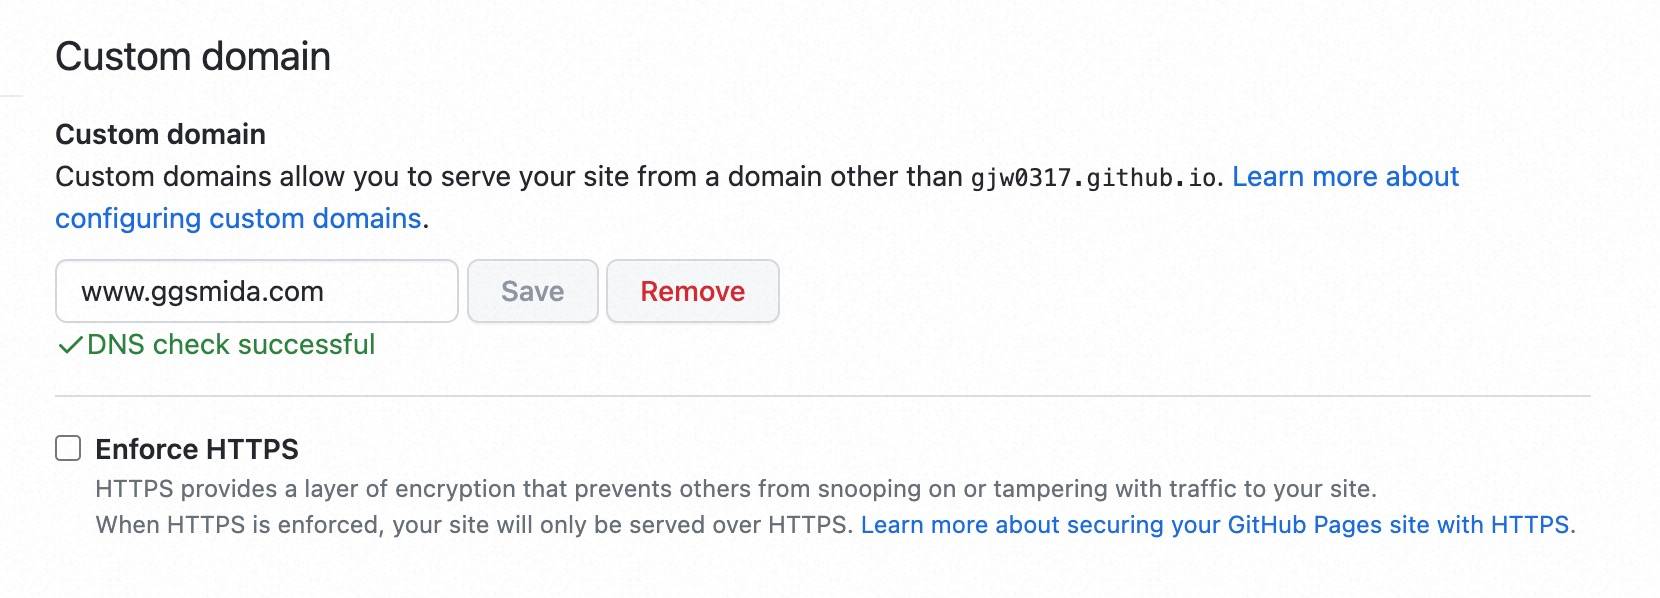
Task: Follow the 'configuring custom domains' link text
Action: coord(238,219)
